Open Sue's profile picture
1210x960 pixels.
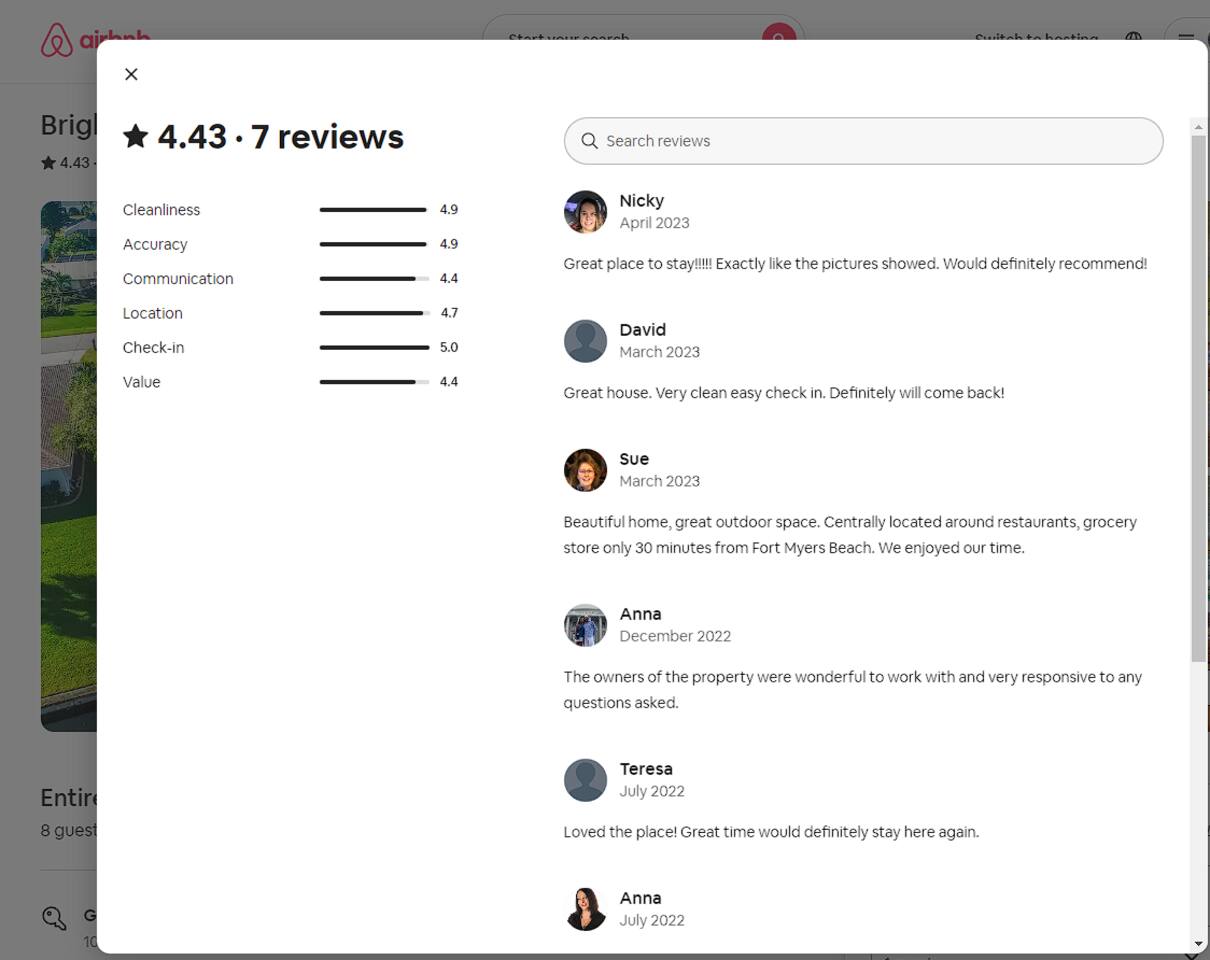click(585, 470)
